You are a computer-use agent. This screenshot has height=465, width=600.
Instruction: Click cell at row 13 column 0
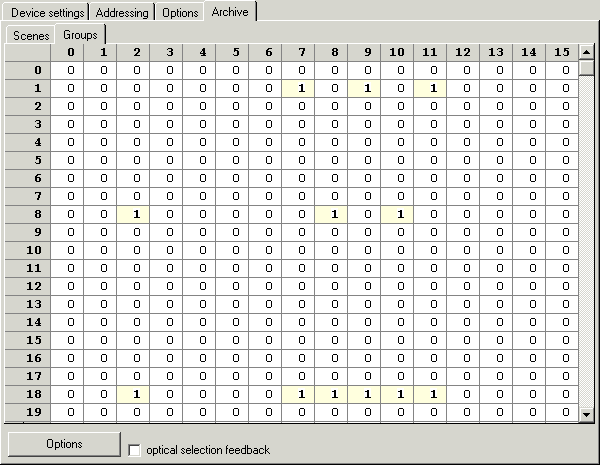click(x=67, y=304)
